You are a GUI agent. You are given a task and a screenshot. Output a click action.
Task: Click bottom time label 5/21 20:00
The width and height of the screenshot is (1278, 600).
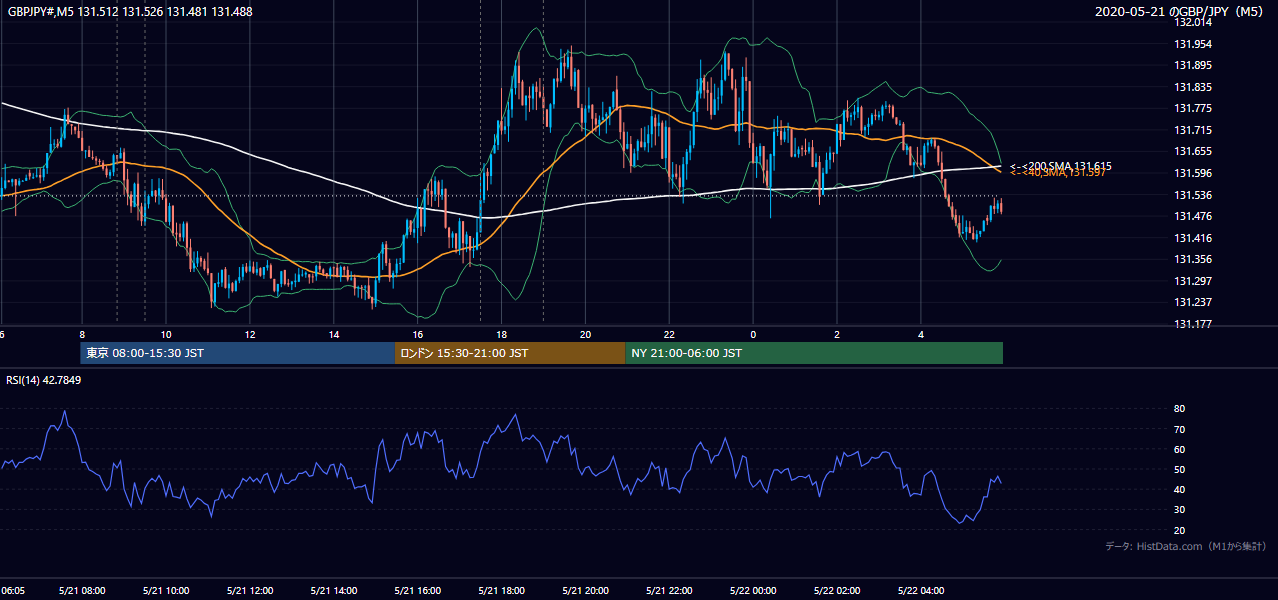[x=586, y=590]
